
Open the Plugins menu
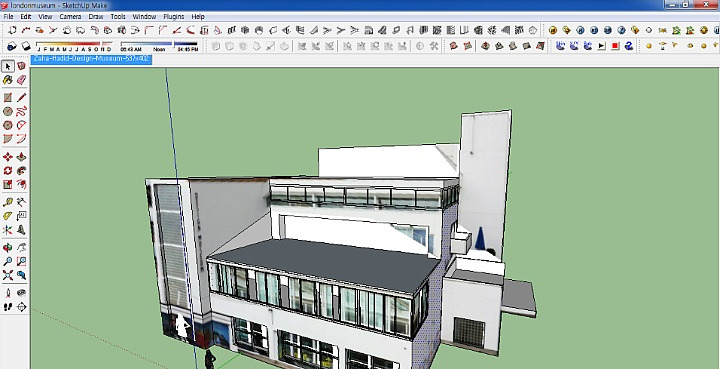tap(174, 17)
